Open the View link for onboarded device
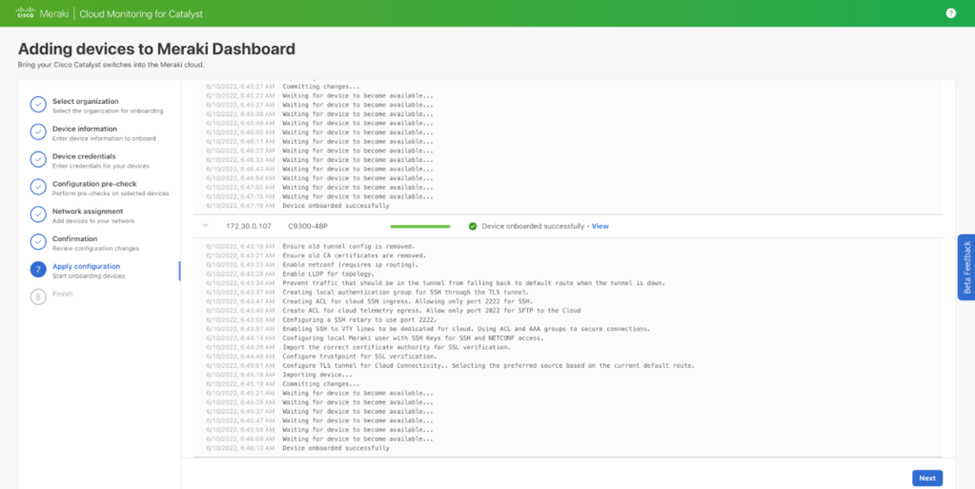The height and width of the screenshot is (489, 975). point(600,226)
